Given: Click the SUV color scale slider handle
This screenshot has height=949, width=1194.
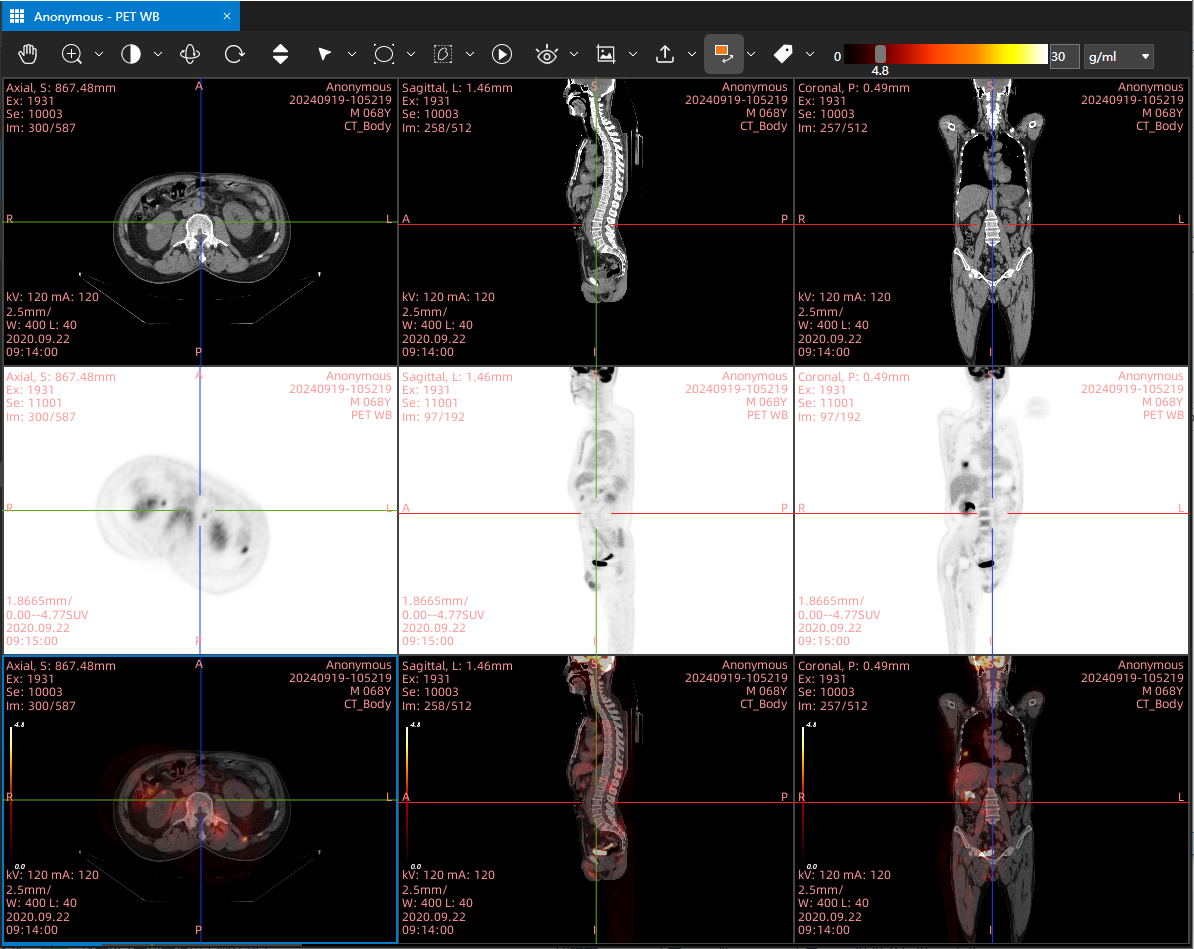Looking at the screenshot, I should tap(880, 54).
